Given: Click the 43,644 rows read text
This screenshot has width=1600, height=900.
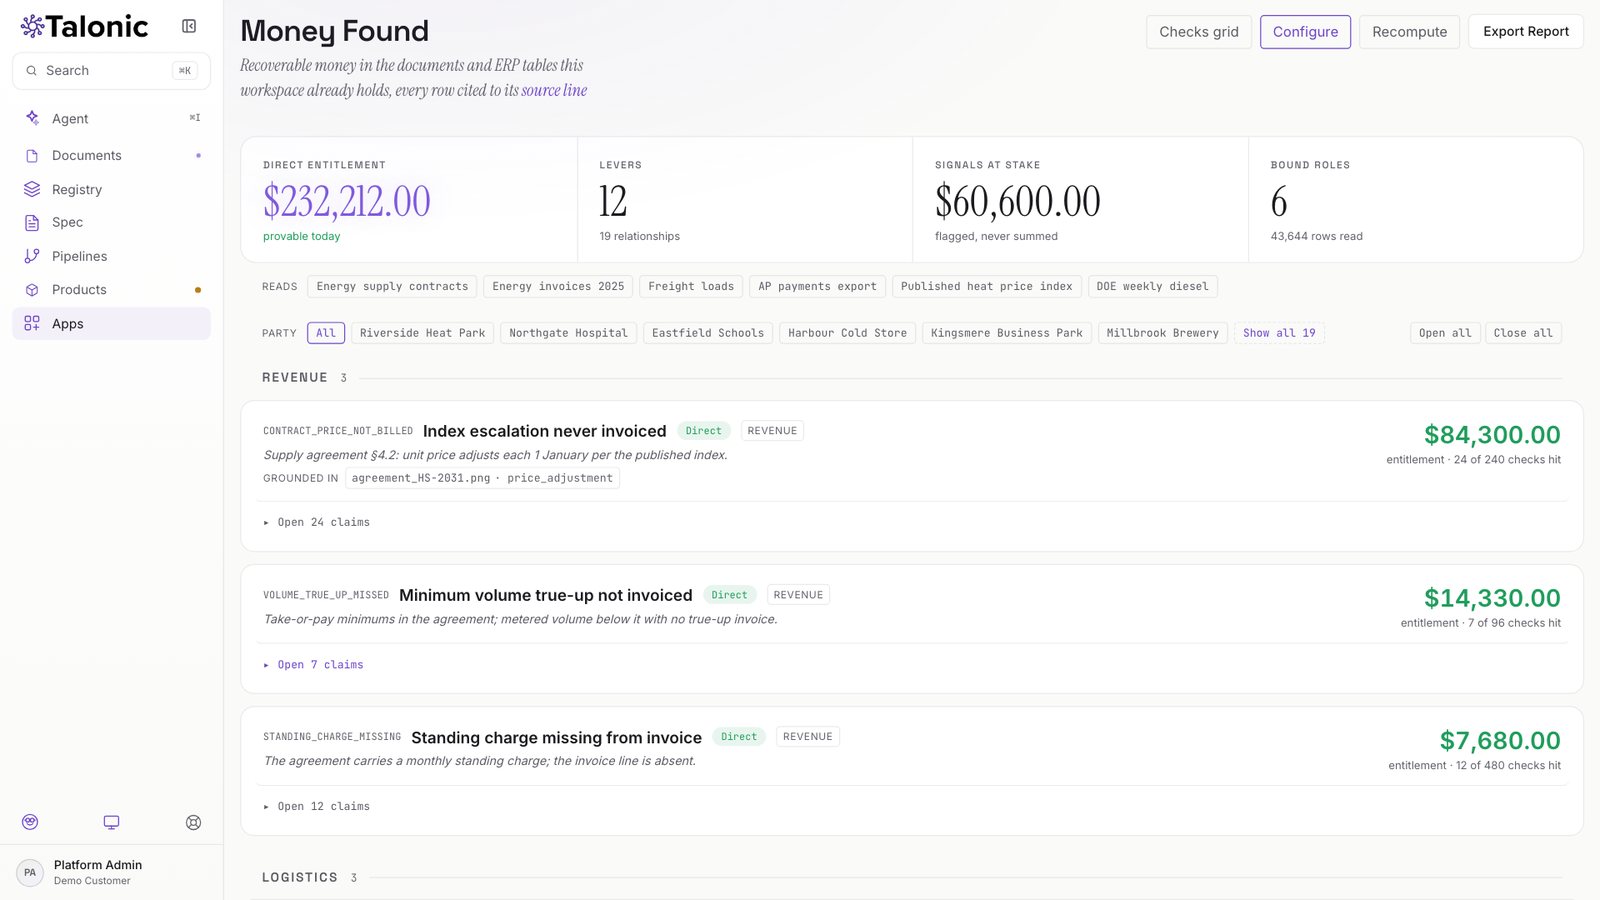Looking at the screenshot, I should [1316, 236].
